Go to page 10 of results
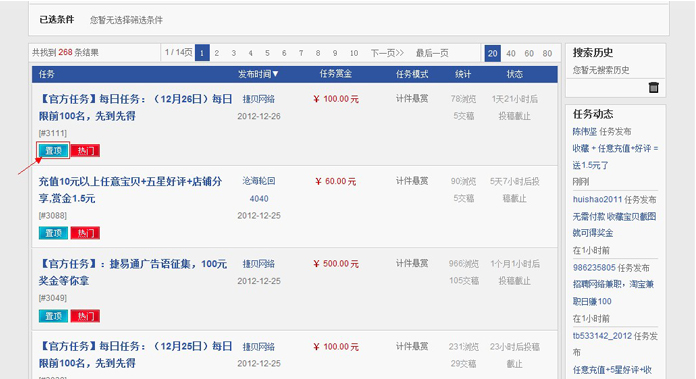The height and width of the screenshot is (379, 696). point(354,53)
